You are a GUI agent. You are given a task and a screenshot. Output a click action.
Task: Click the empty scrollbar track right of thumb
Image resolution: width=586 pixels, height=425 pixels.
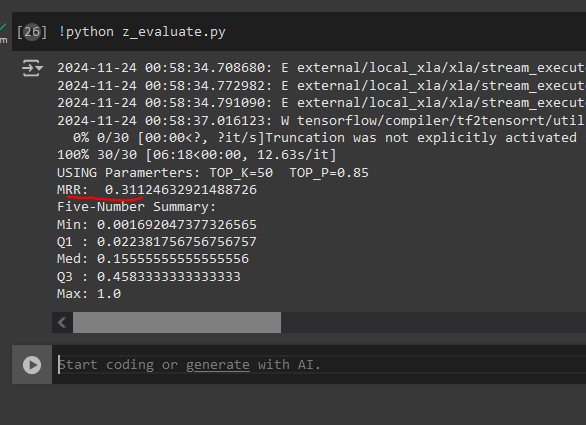coord(434,322)
